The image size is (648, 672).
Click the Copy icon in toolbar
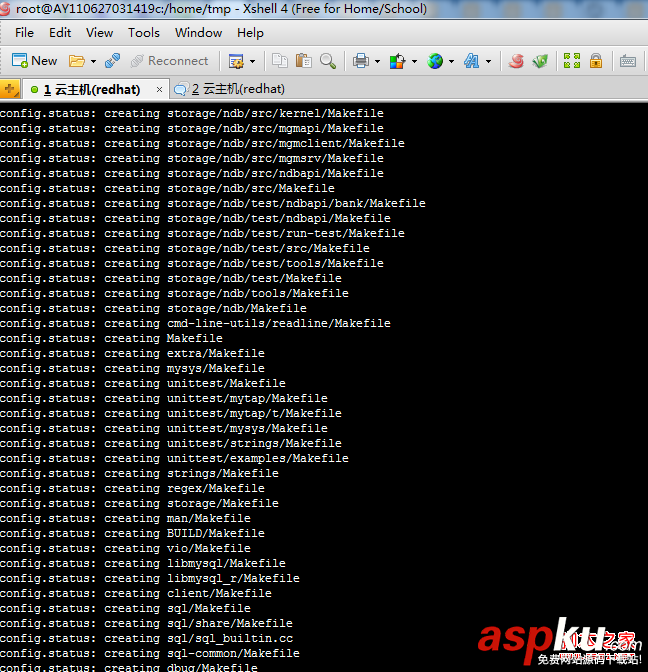click(280, 61)
